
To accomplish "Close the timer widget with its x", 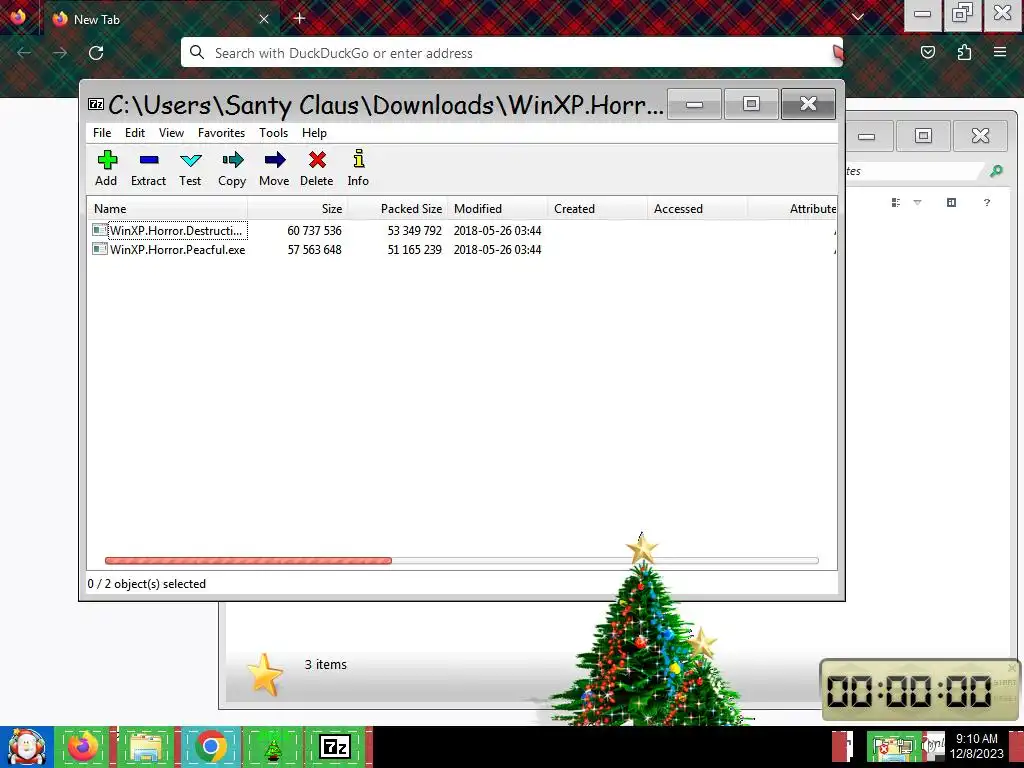I will pos(1012,668).
